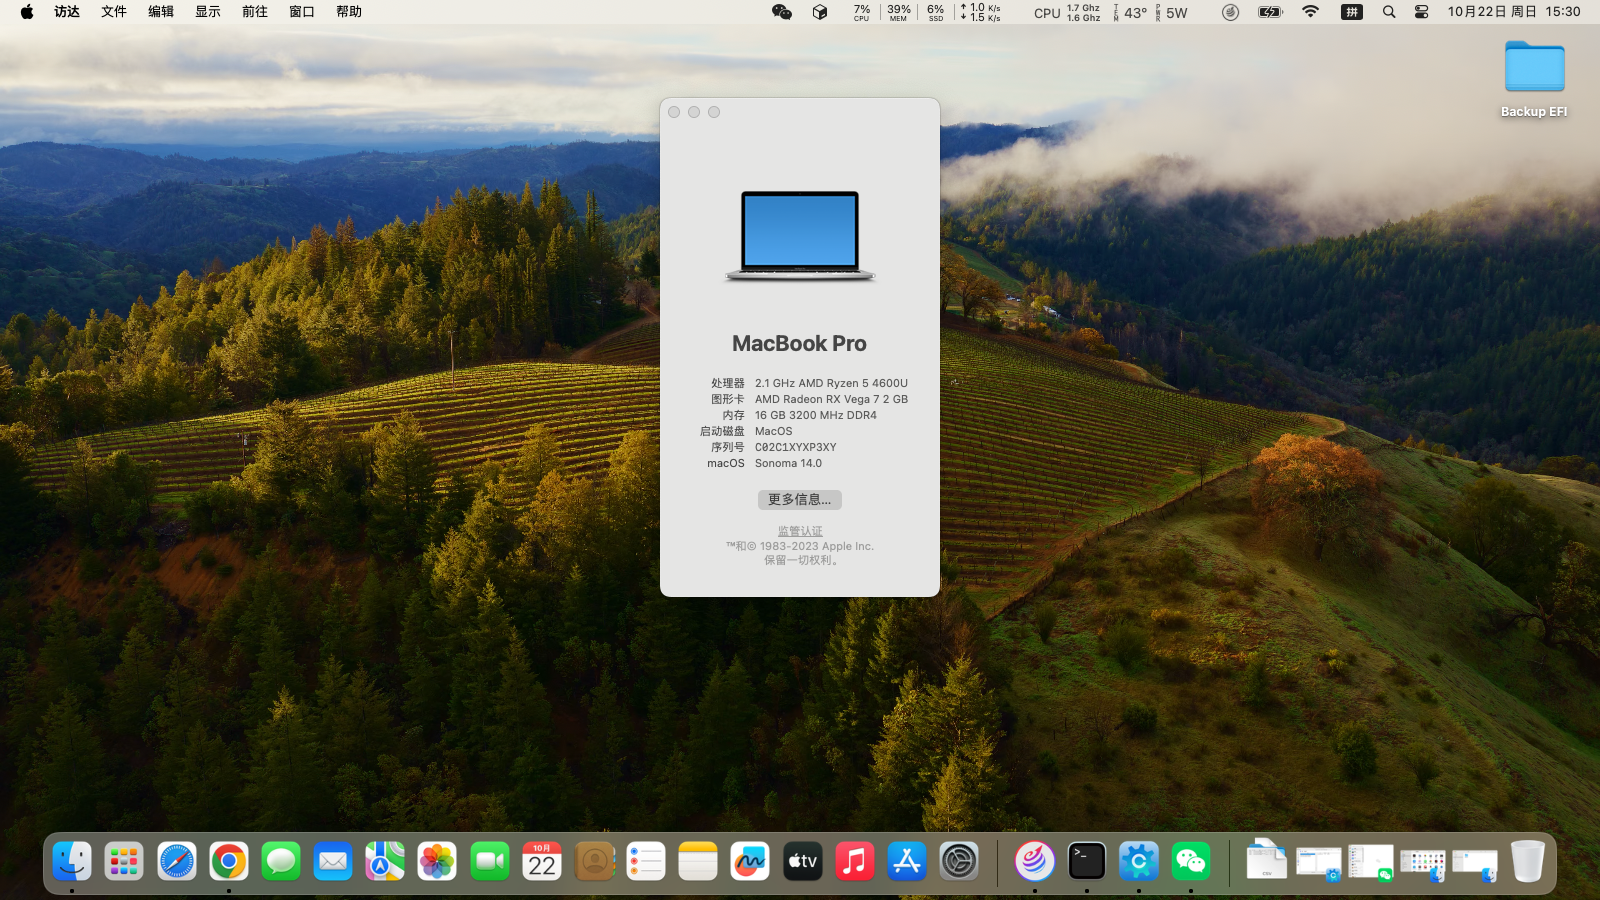Viewport: 1600px width, 900px height.
Task: Open Messages app in the Dock
Action: (281, 861)
